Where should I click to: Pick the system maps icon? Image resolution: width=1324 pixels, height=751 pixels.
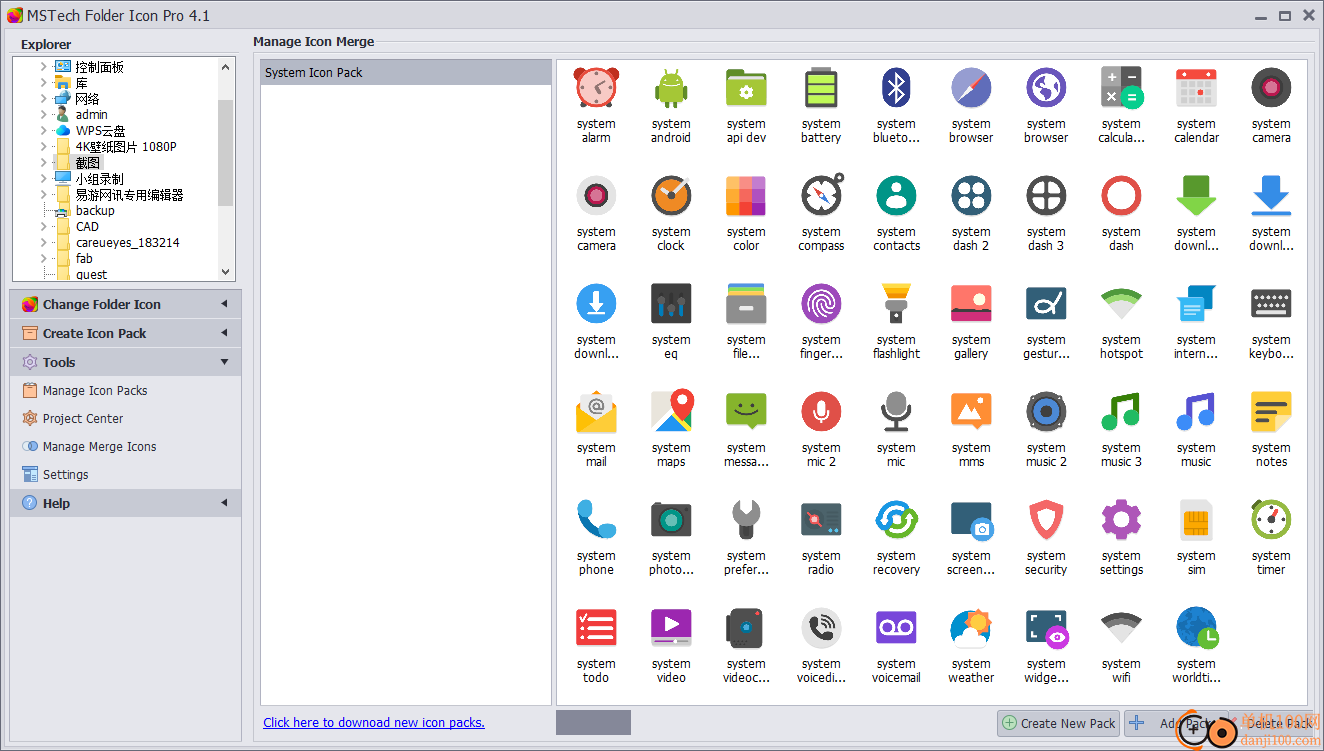(671, 412)
